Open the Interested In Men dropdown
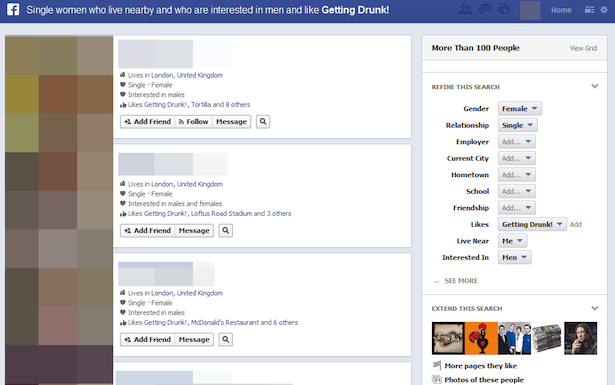The width and height of the screenshot is (615, 385). coord(515,257)
